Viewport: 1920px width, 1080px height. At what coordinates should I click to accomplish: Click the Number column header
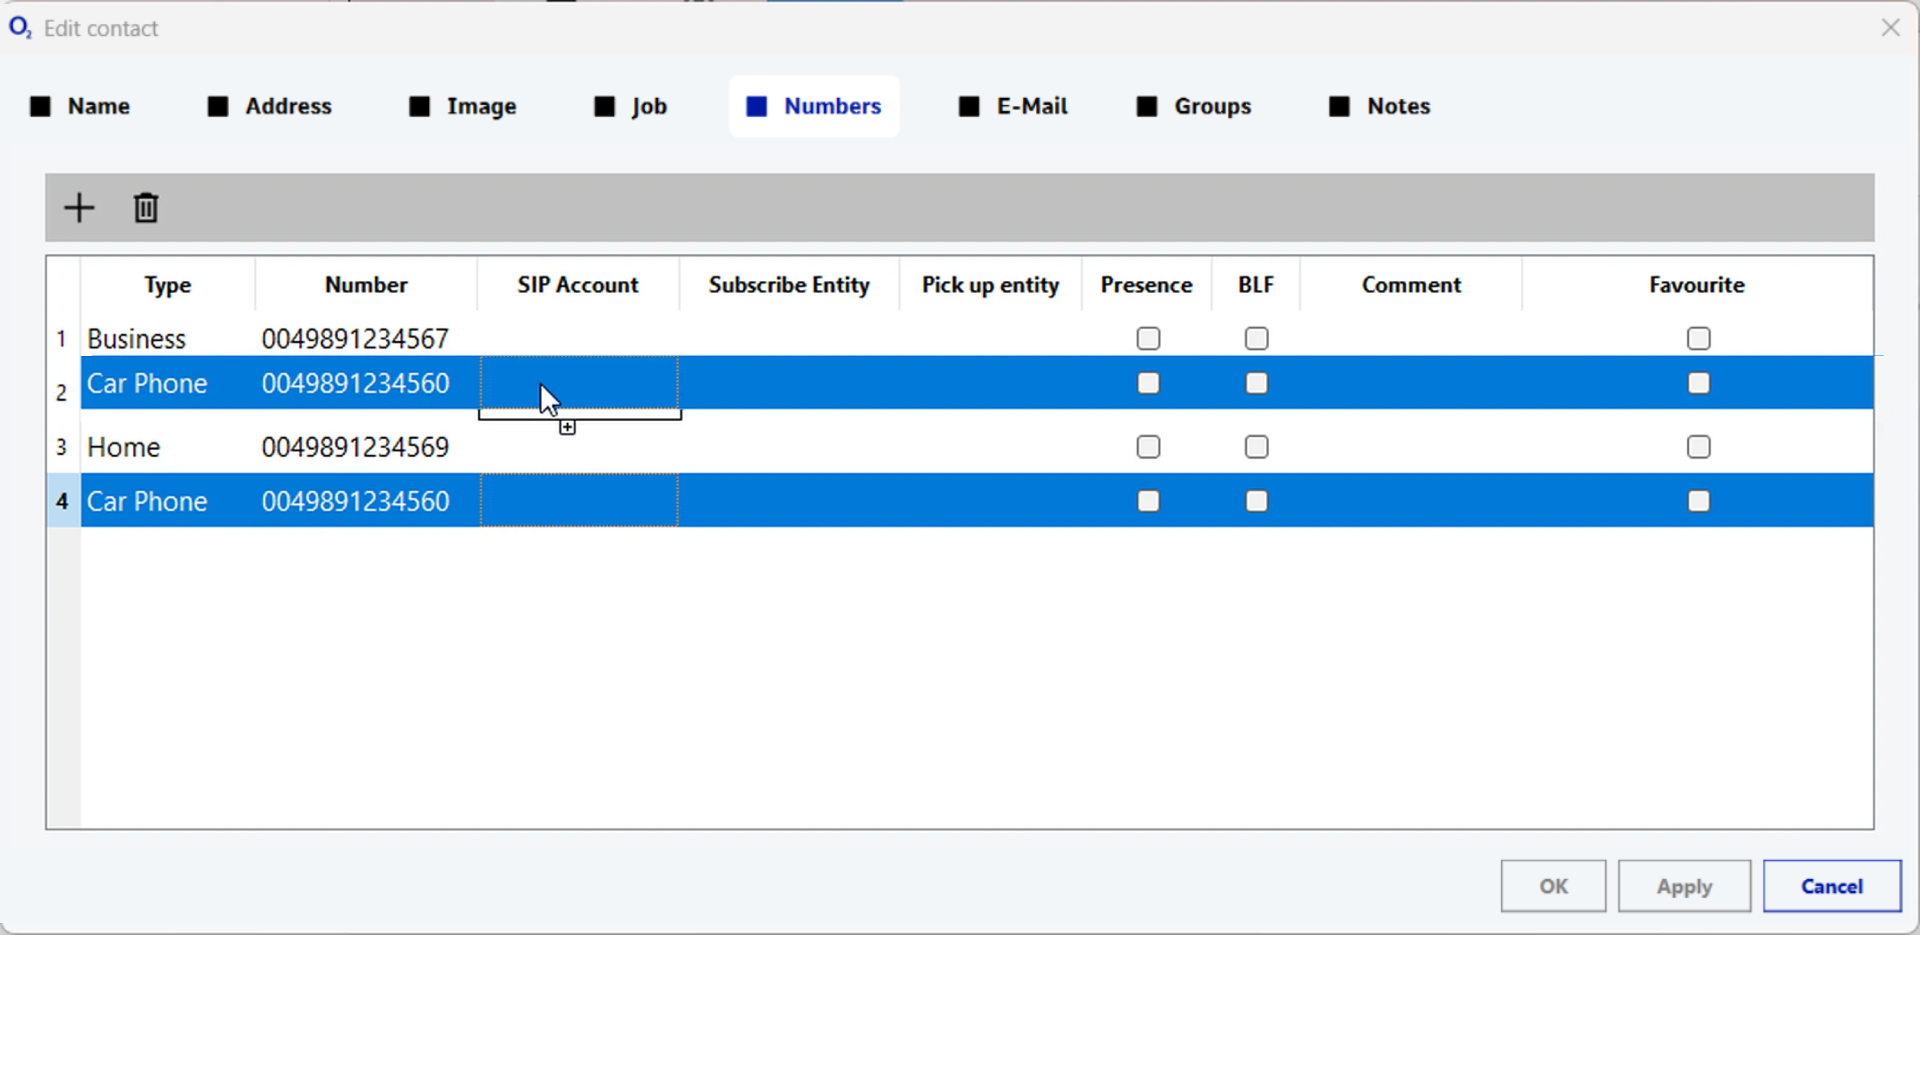tap(366, 285)
